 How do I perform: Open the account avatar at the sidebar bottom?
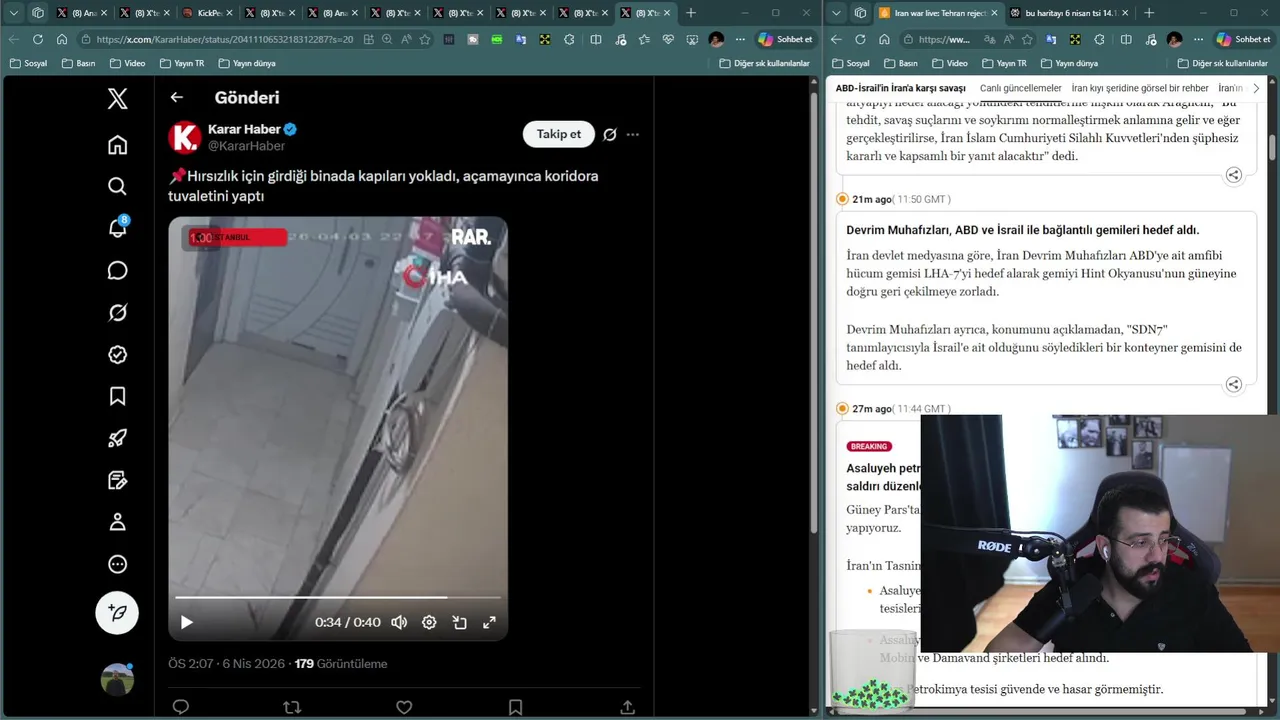[x=117, y=679]
